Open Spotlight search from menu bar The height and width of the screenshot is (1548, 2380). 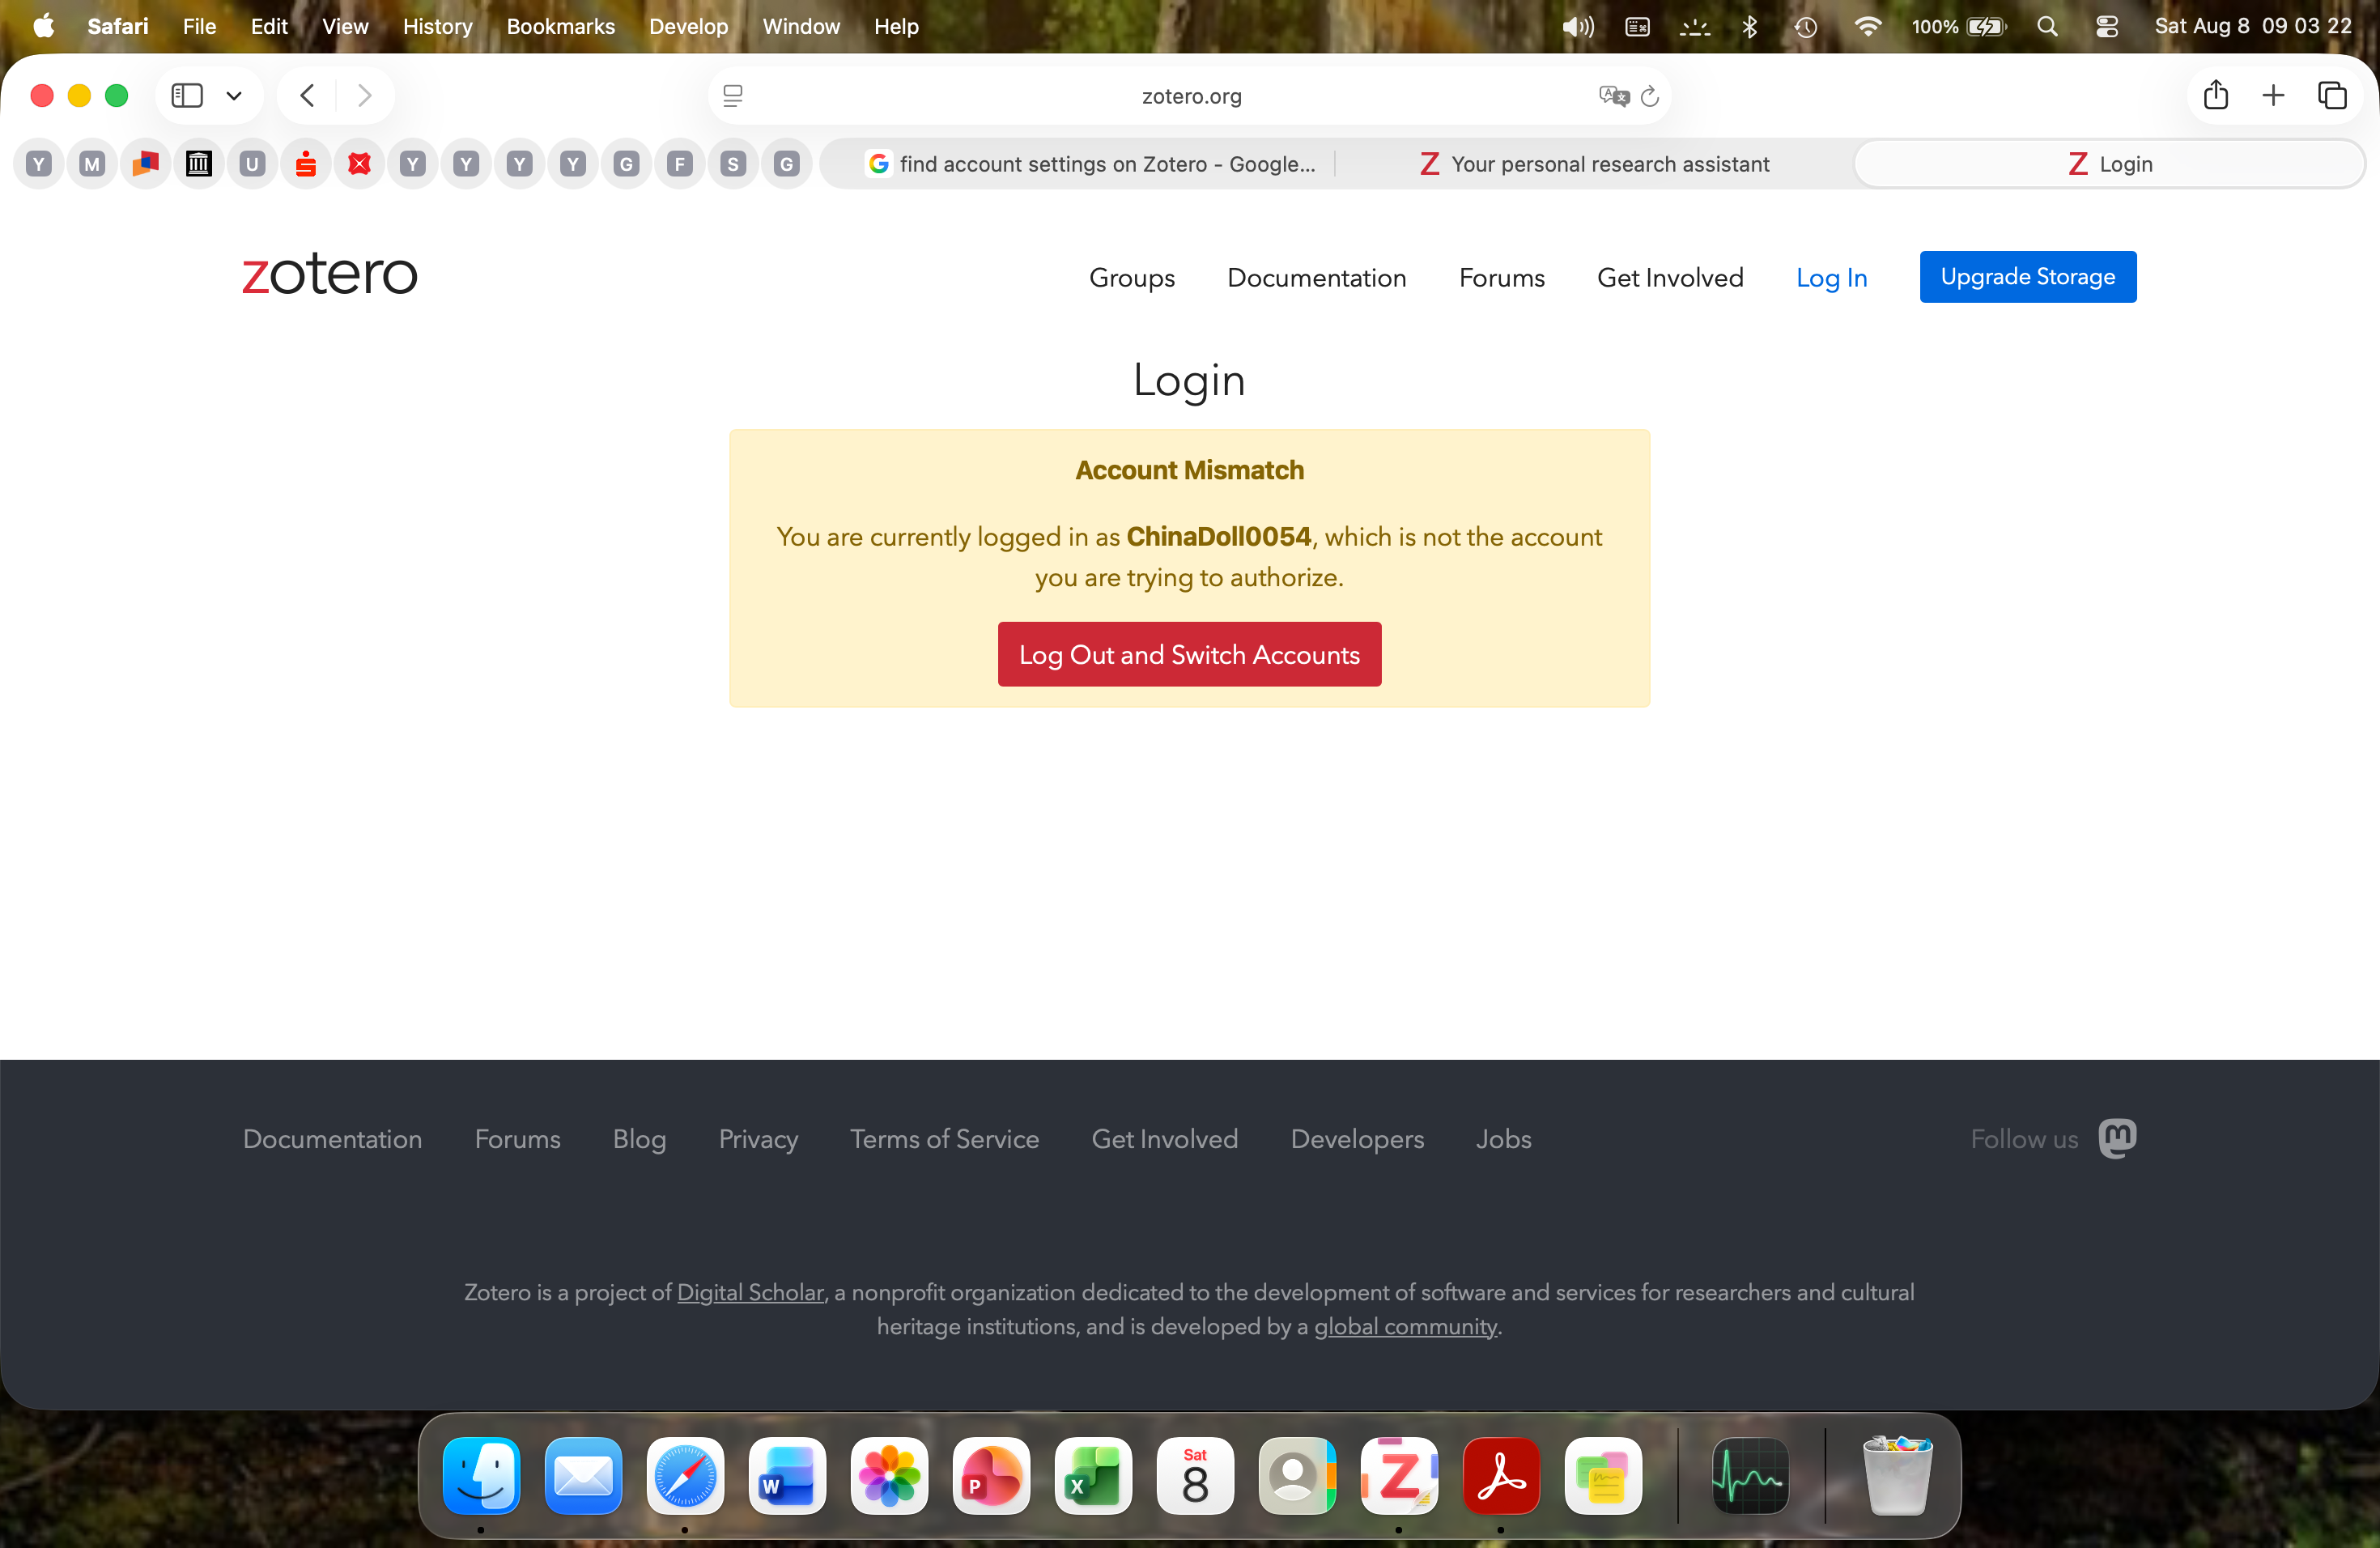(x=2047, y=27)
